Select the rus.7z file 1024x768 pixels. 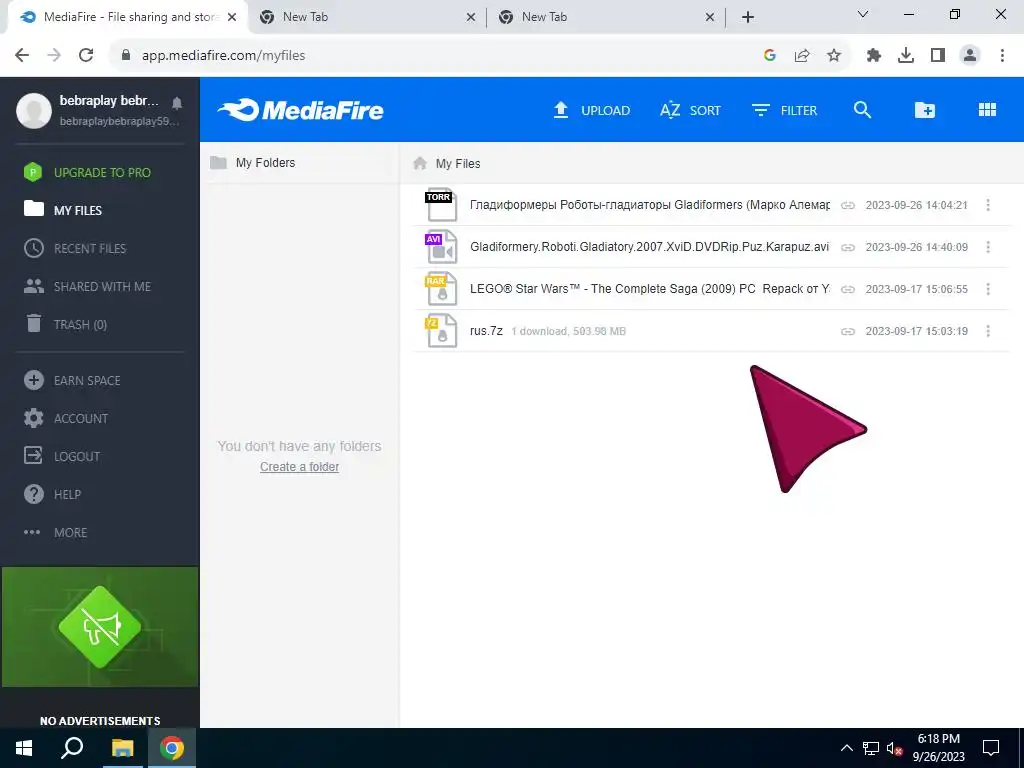(711, 330)
